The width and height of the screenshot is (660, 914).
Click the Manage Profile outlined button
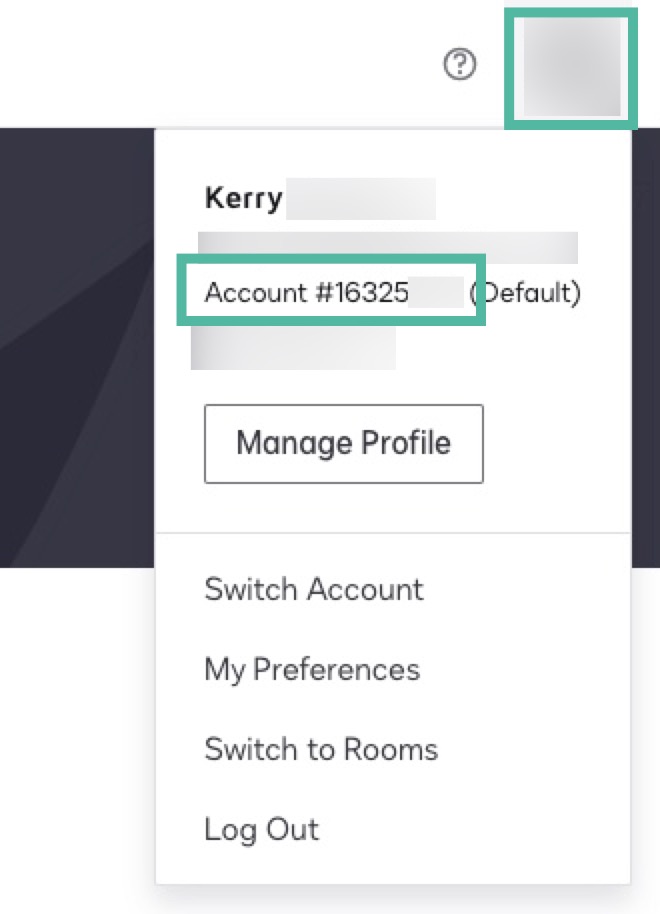tap(343, 443)
